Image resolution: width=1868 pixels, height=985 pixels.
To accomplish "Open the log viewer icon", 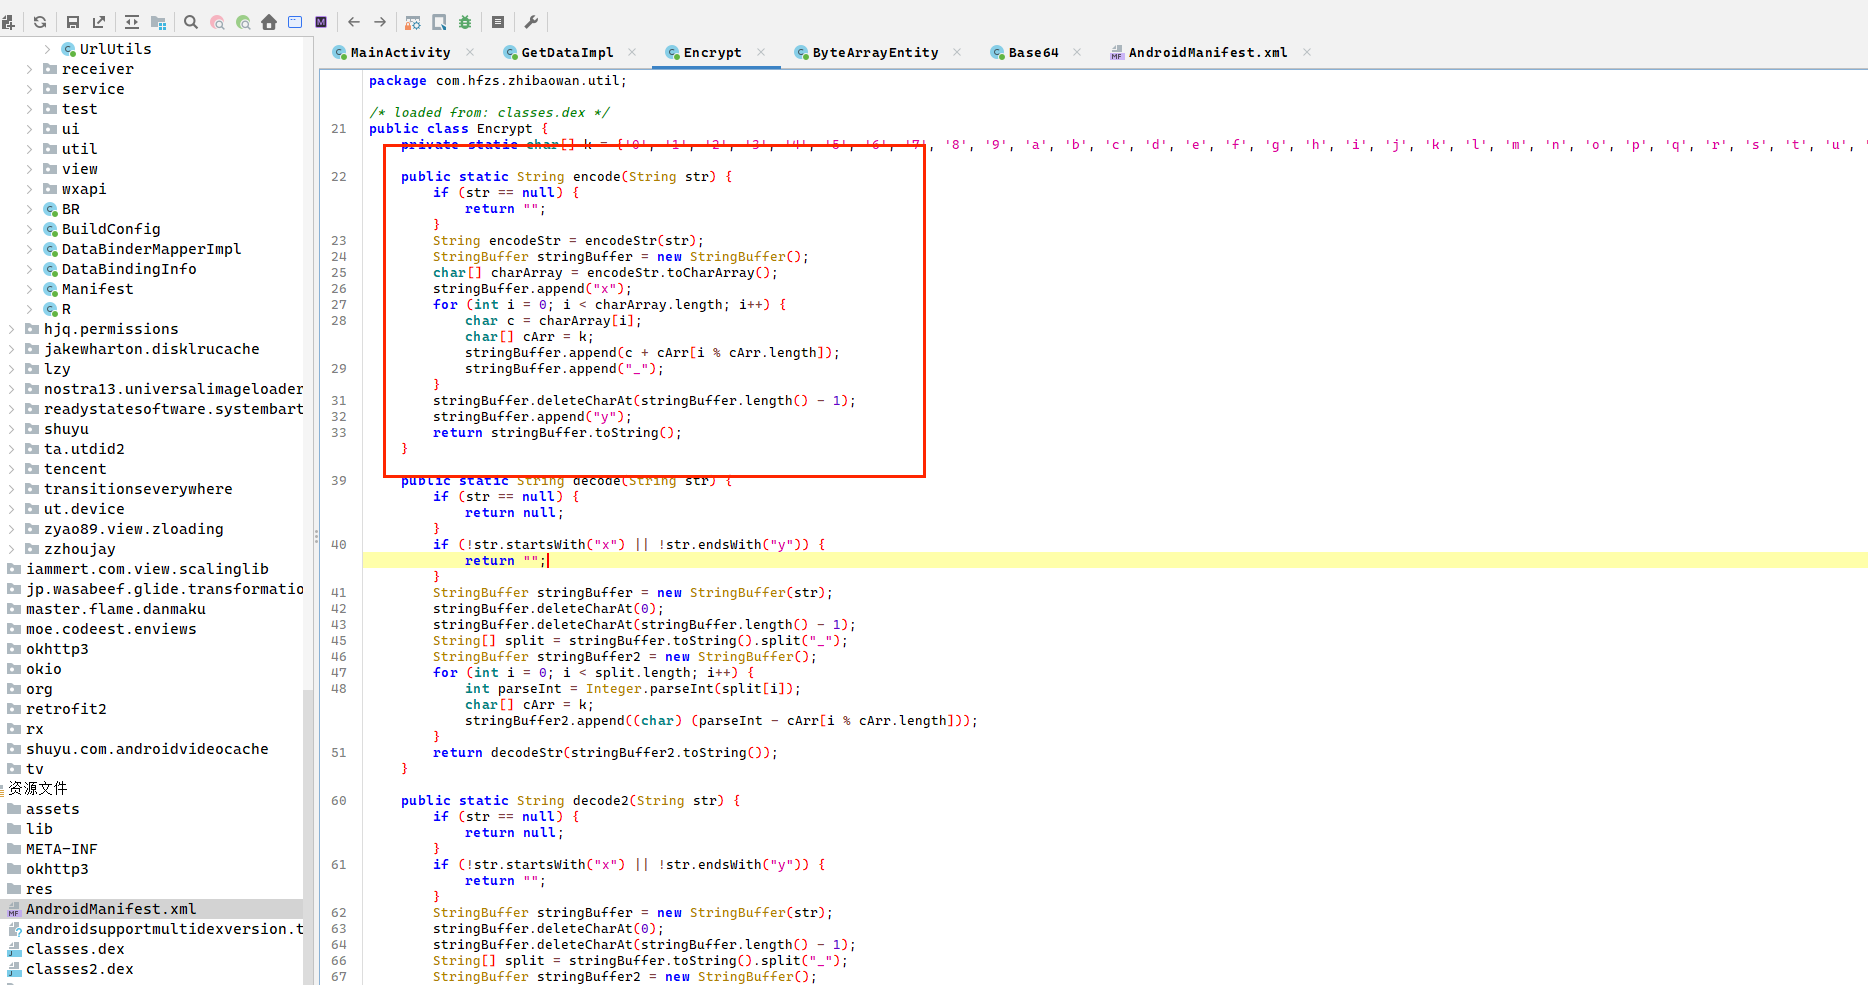I will coord(498,22).
